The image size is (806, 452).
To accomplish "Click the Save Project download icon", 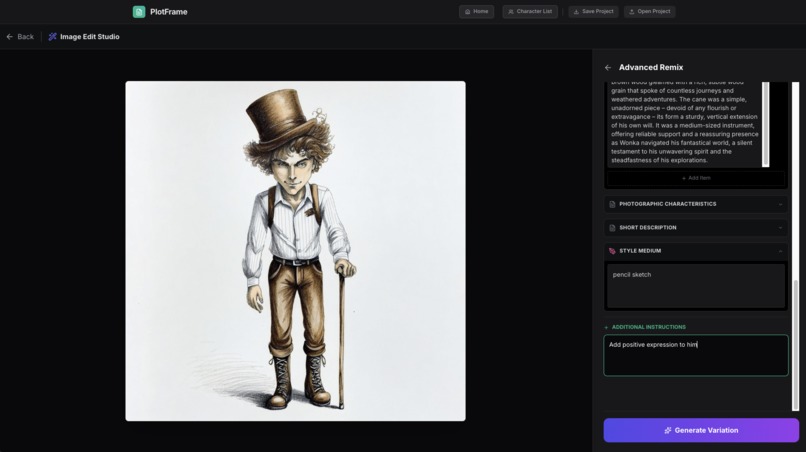I will click(576, 11).
